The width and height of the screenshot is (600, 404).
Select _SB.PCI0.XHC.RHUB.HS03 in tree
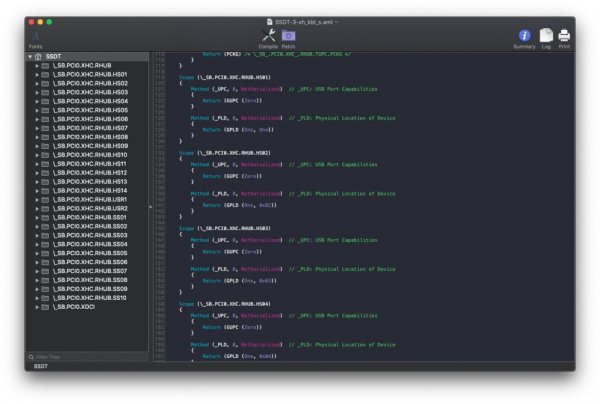[90, 92]
